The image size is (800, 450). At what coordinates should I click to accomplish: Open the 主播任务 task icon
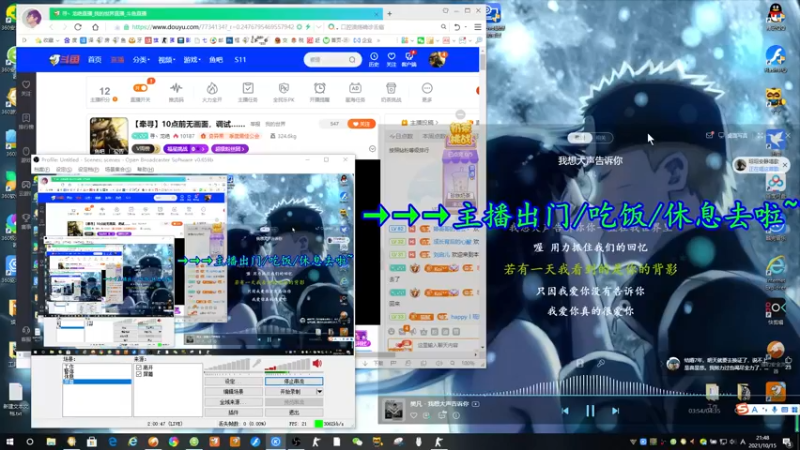(x=247, y=88)
